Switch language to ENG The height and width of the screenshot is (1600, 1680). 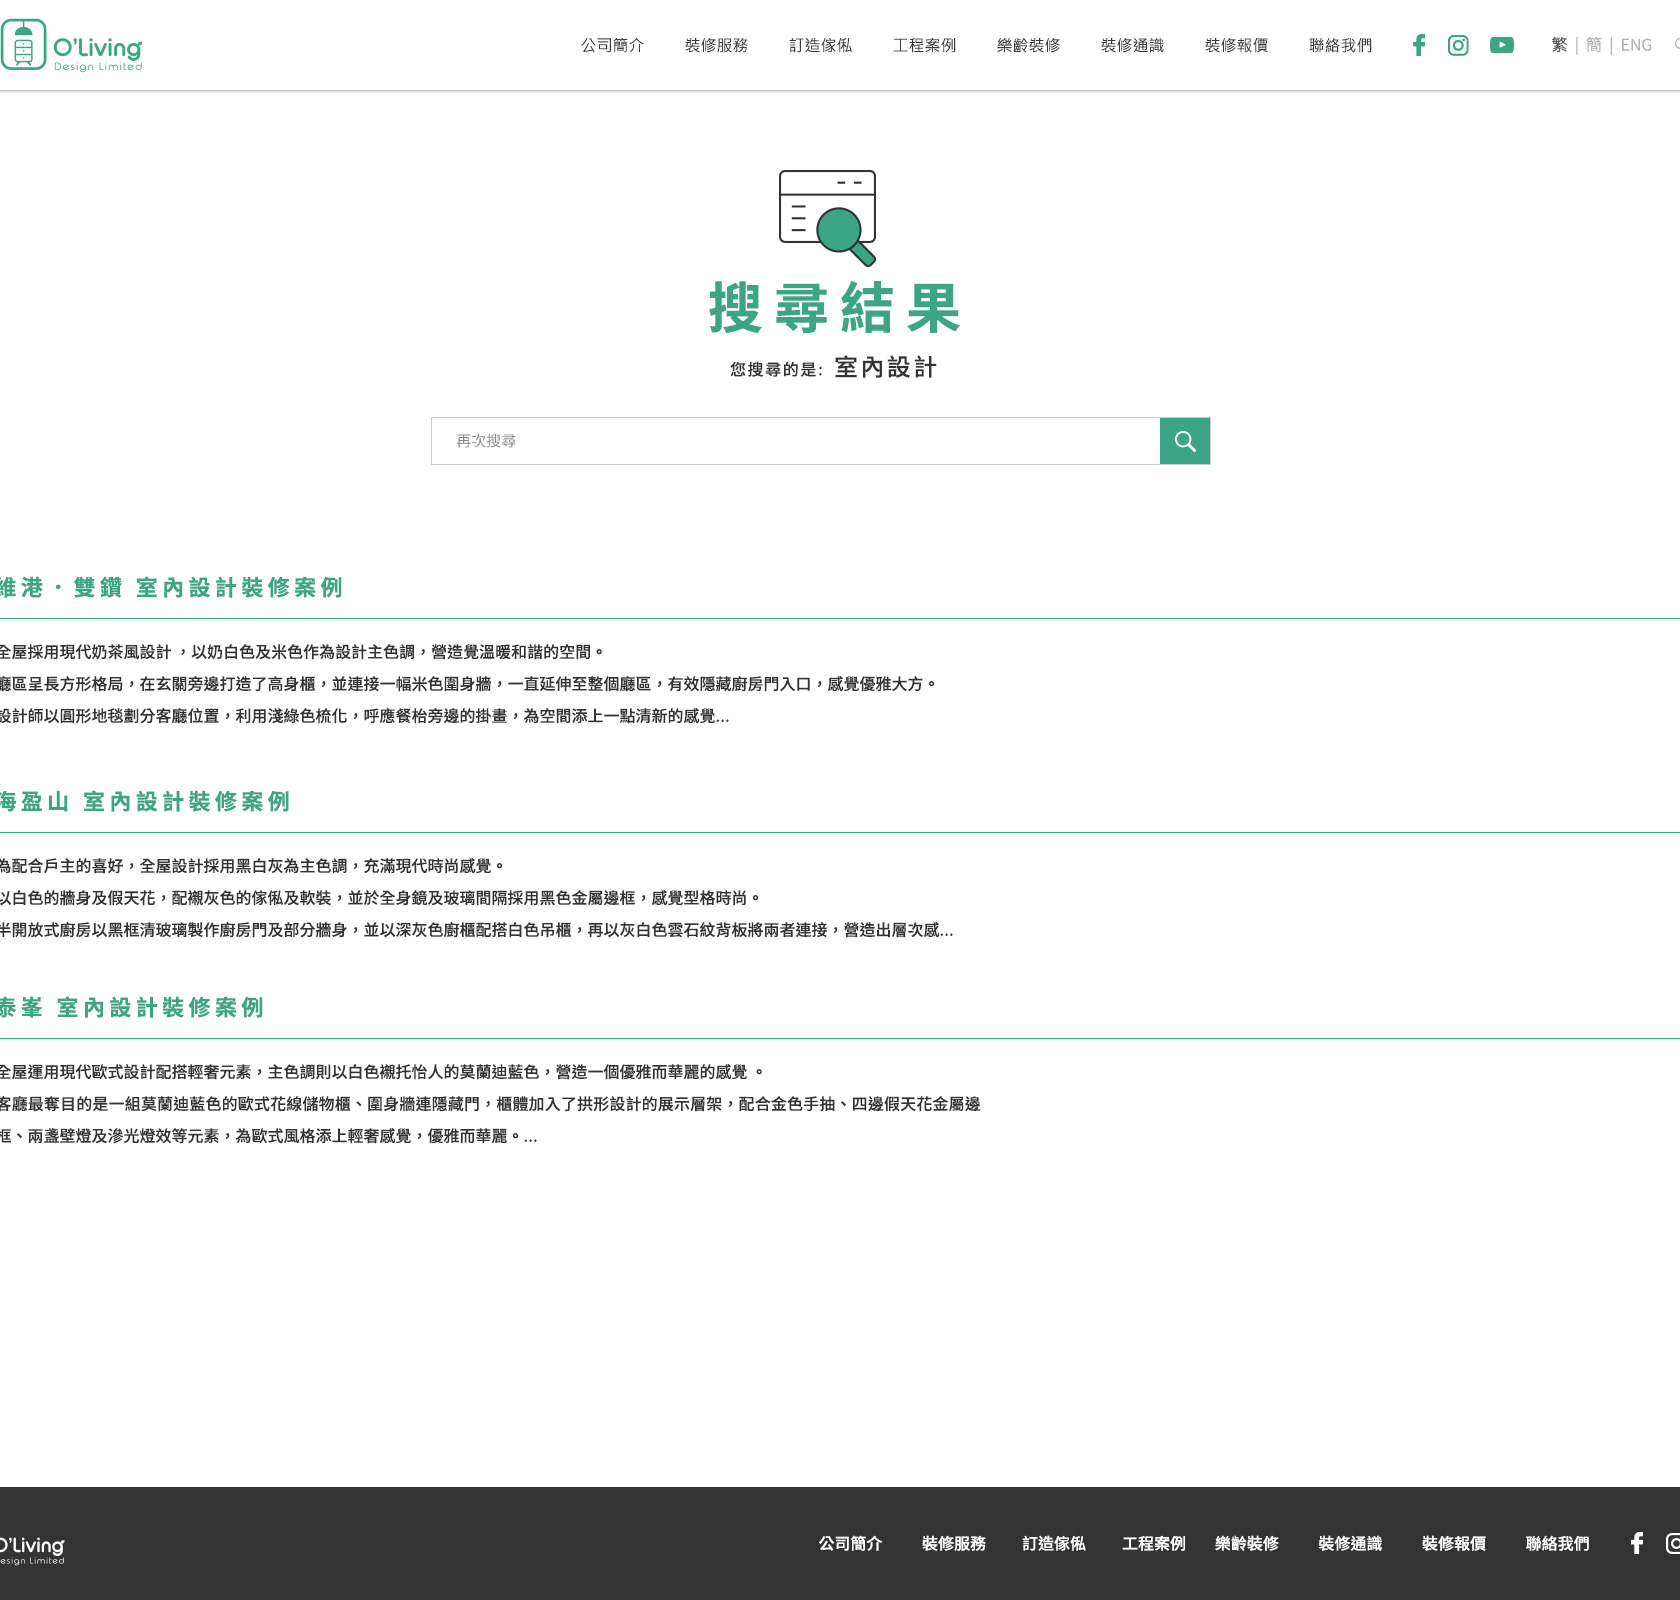1636,45
